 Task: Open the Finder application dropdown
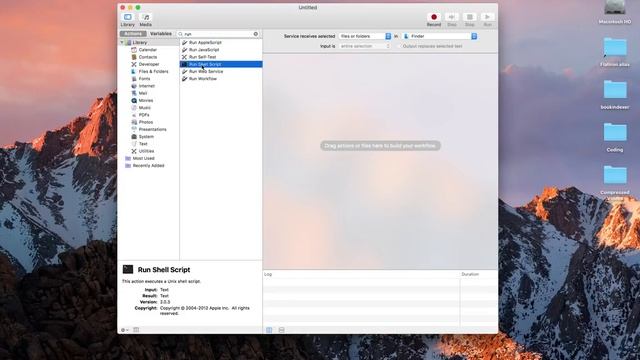point(440,36)
